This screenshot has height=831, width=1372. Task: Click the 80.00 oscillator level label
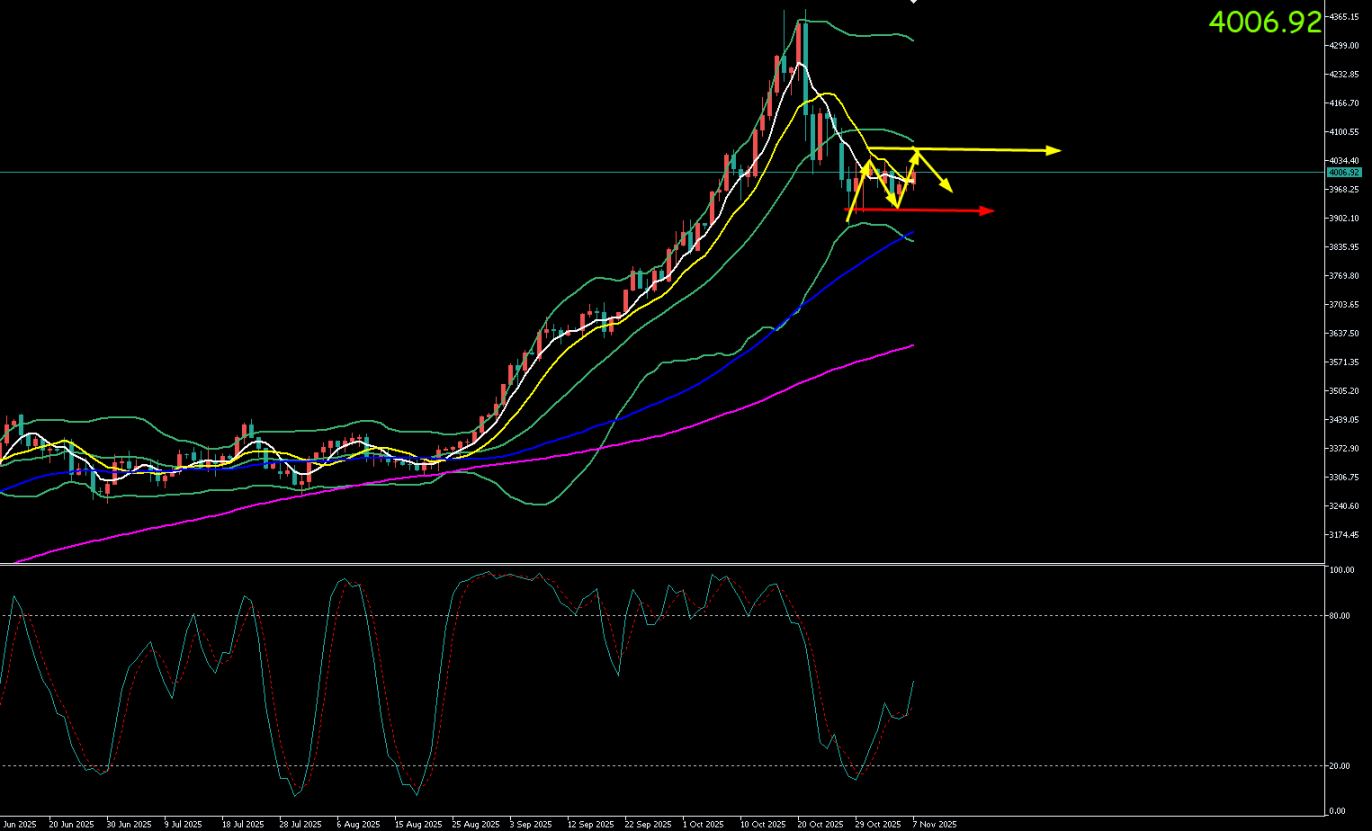pyautogui.click(x=1340, y=616)
